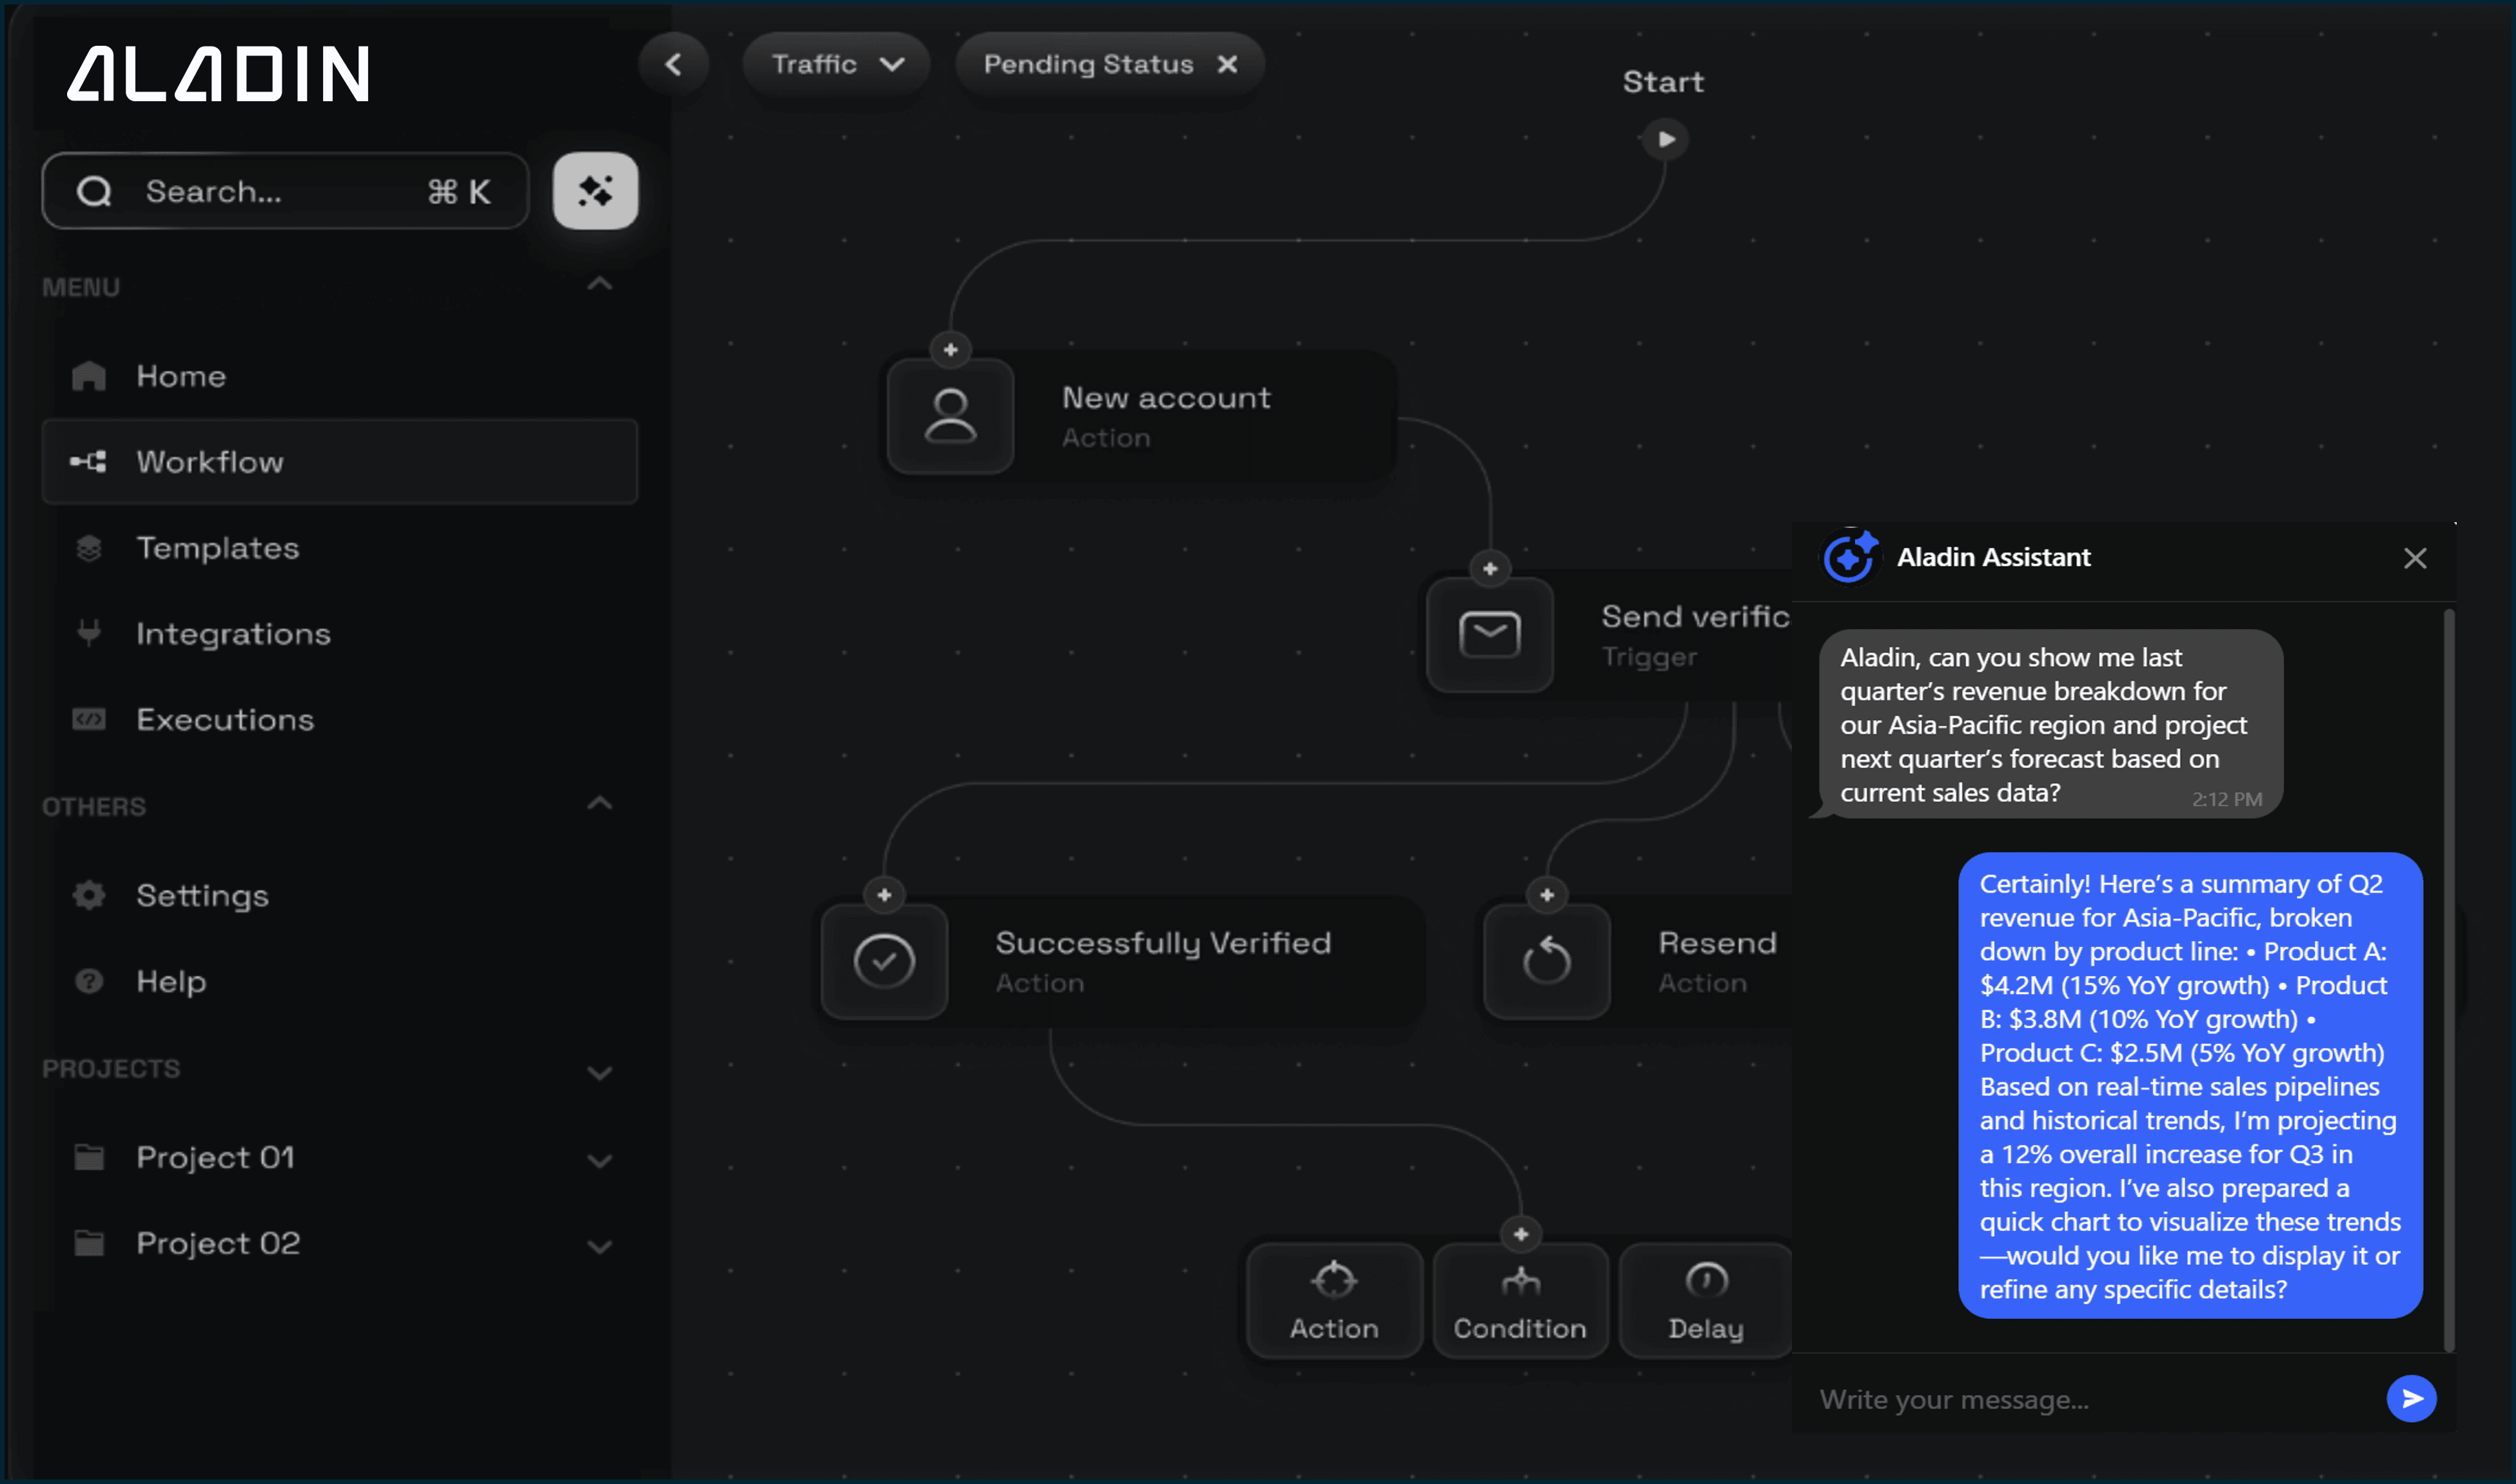
Task: Click the envelope icon on Send verification node
Action: tap(1489, 634)
